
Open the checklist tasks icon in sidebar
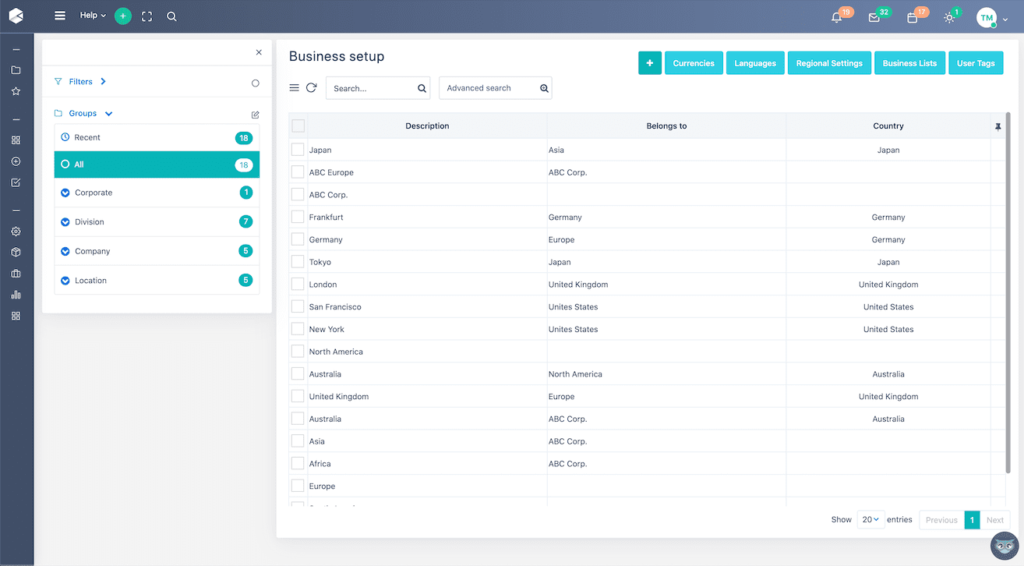click(16, 183)
